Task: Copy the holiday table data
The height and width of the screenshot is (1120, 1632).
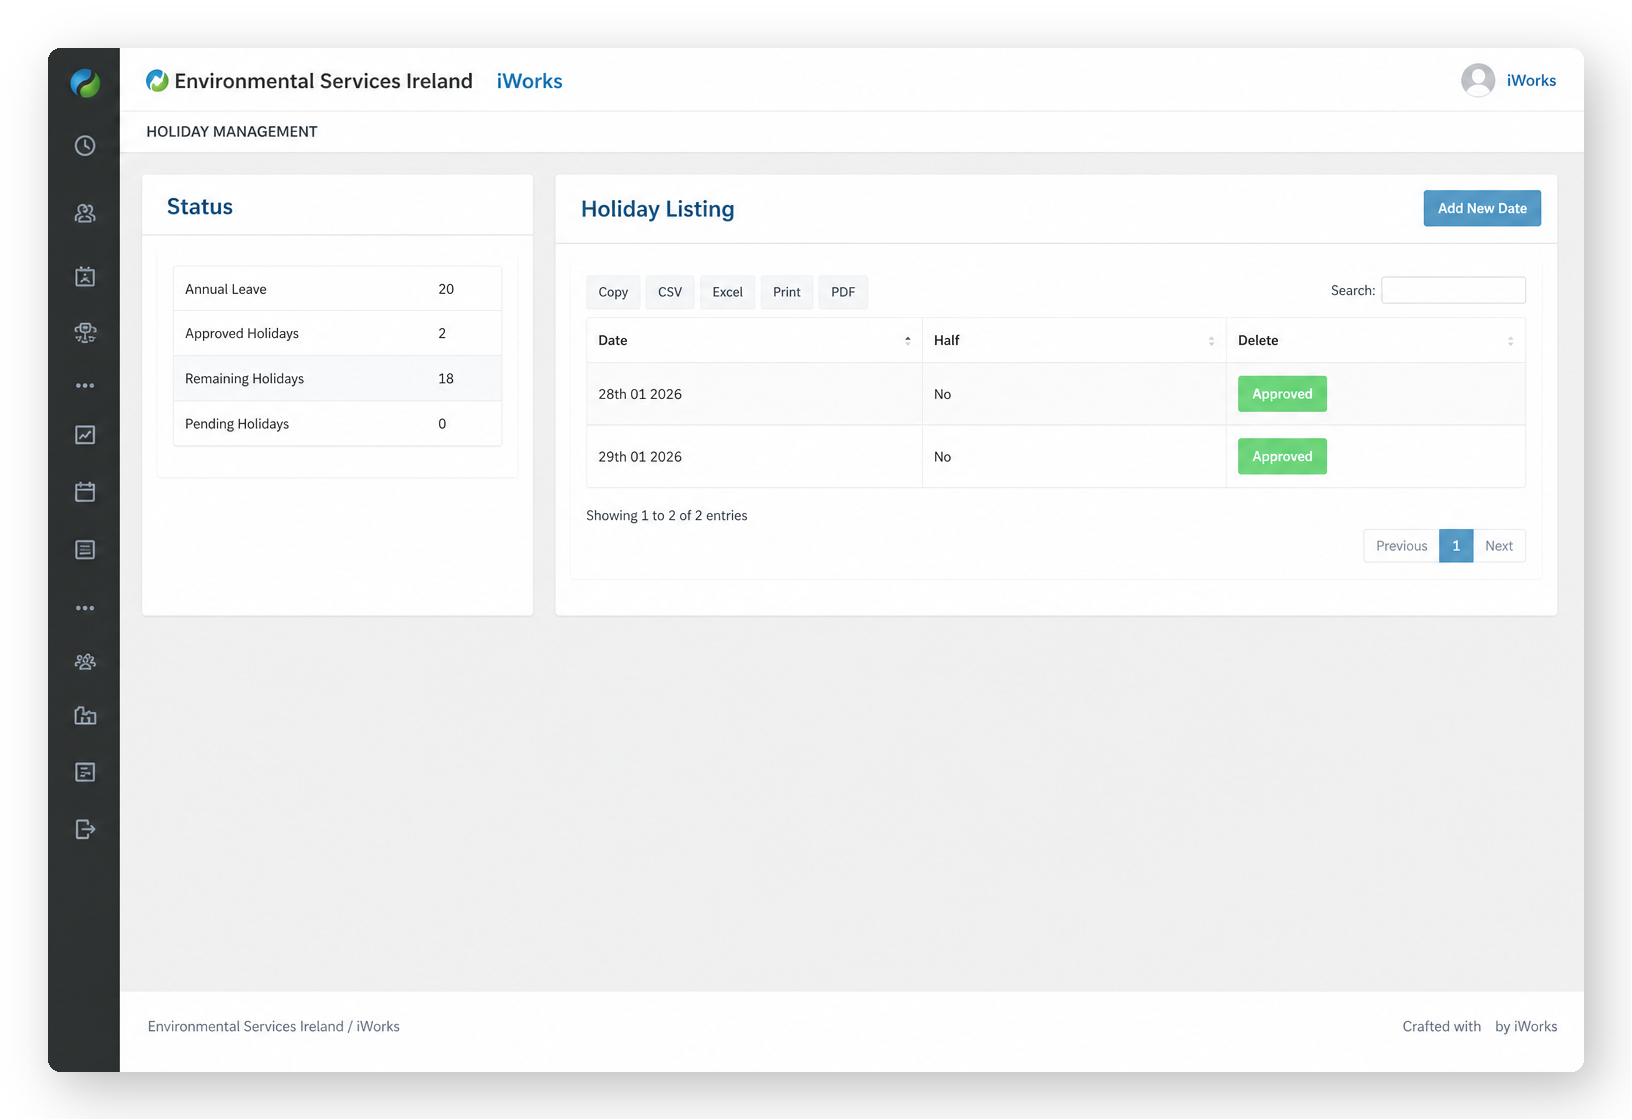Action: 613,292
